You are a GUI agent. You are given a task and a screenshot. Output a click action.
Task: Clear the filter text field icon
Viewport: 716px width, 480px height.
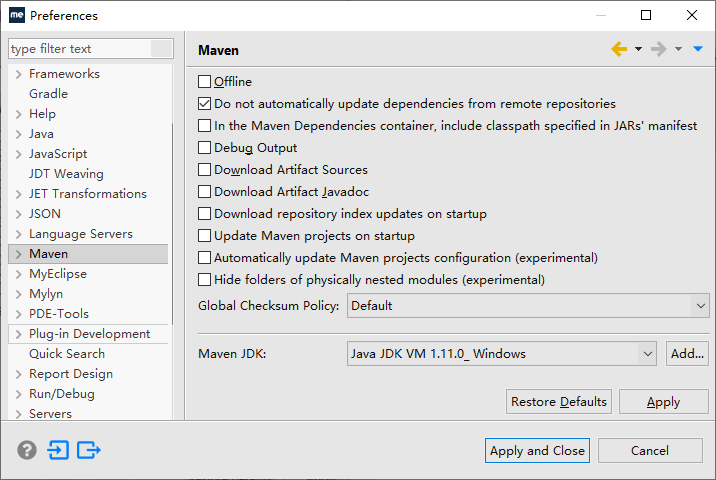pyautogui.click(x=162, y=49)
